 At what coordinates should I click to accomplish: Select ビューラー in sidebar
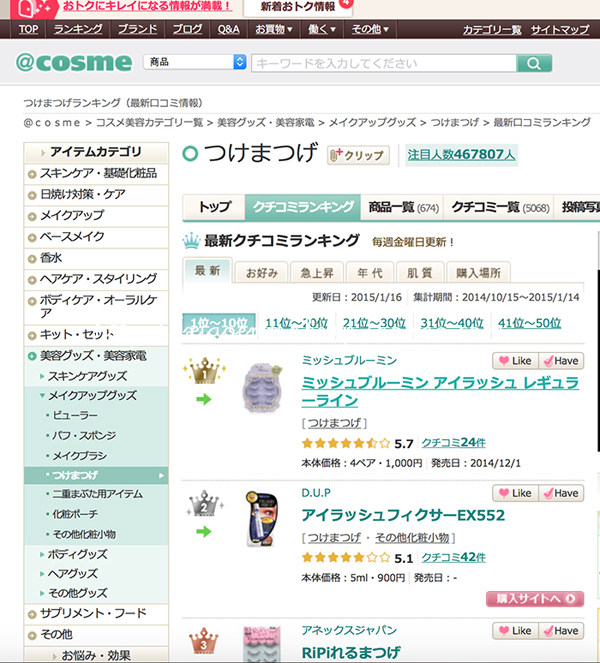(75, 415)
